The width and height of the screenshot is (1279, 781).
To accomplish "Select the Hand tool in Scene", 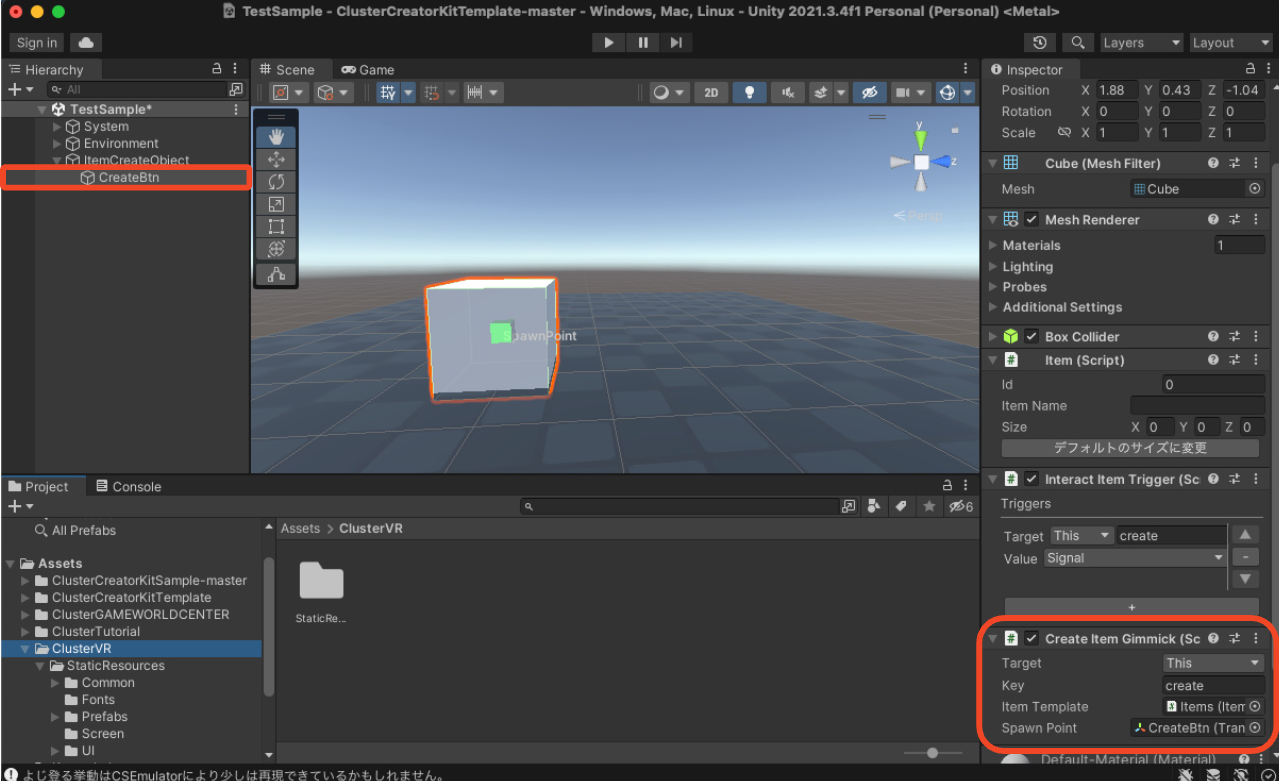I will click(276, 137).
